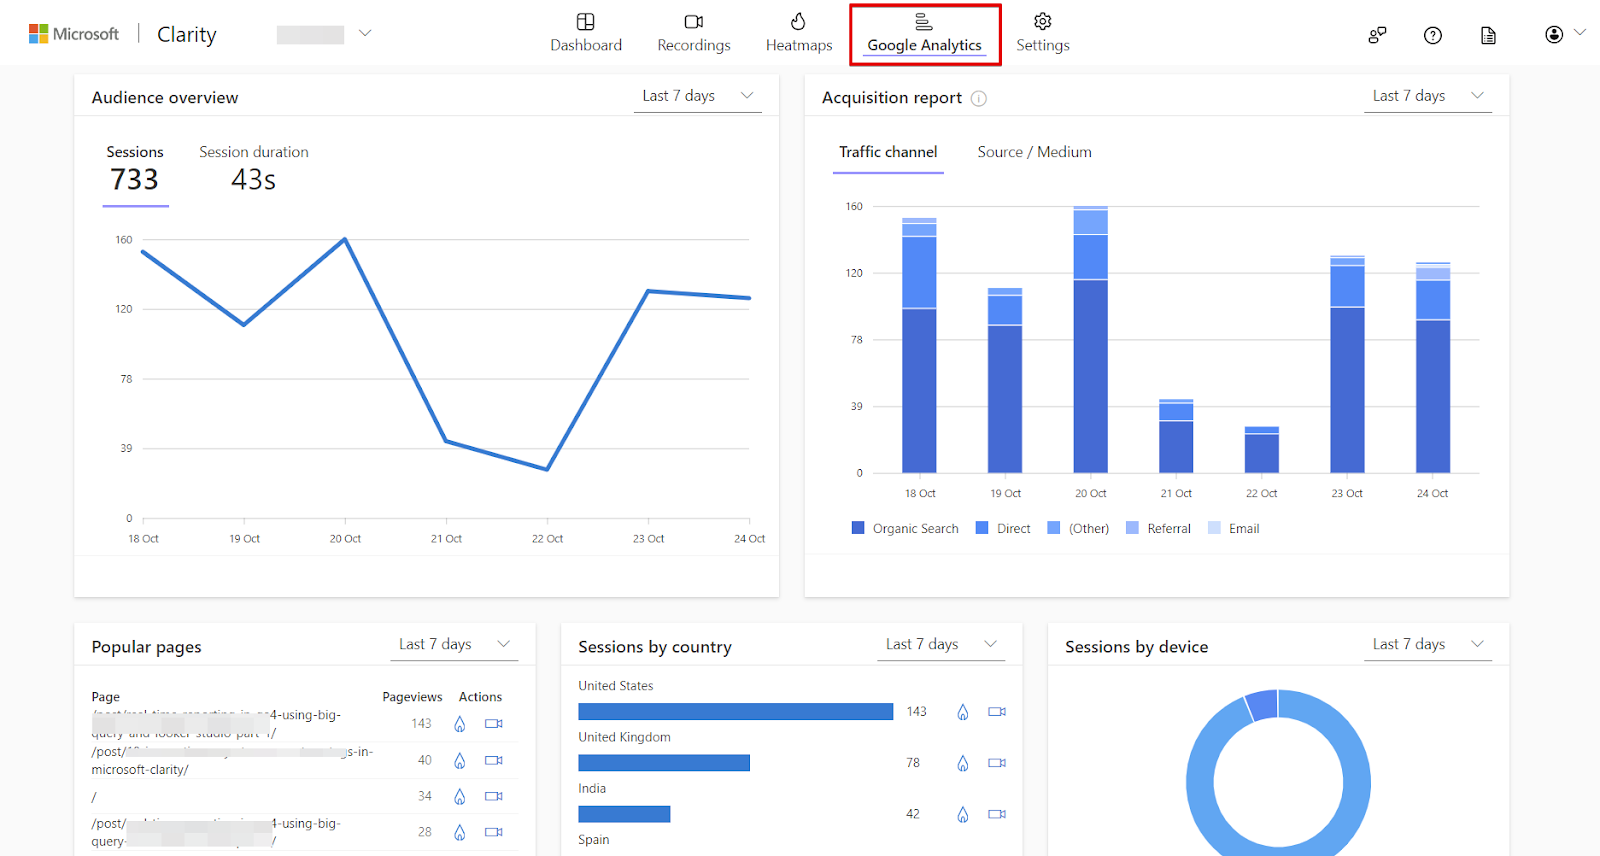Click the 20 Oct acquisition bar
Image resolution: width=1600 pixels, height=856 pixels.
1090,340
